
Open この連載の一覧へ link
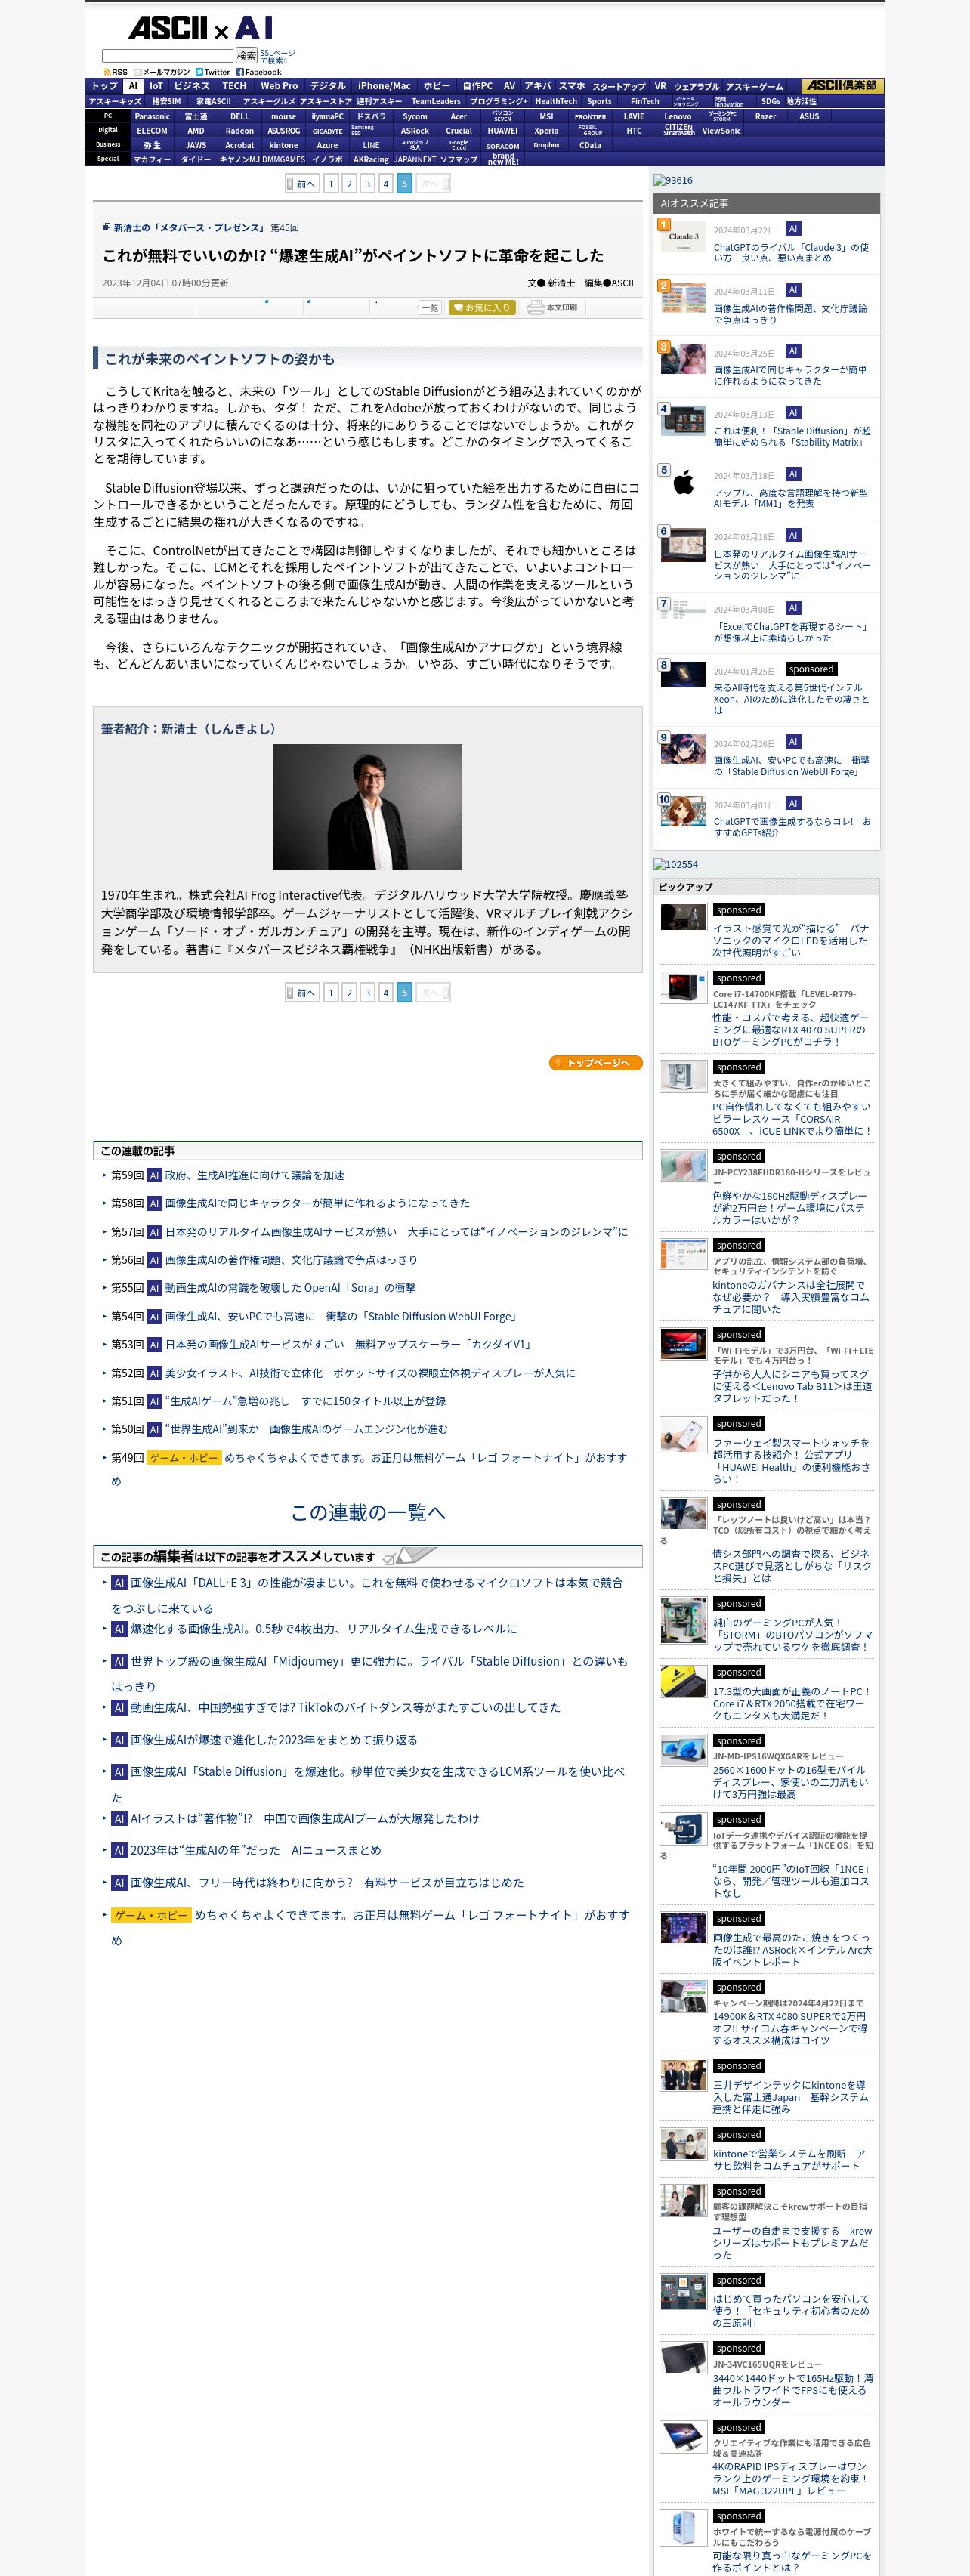tap(368, 1512)
